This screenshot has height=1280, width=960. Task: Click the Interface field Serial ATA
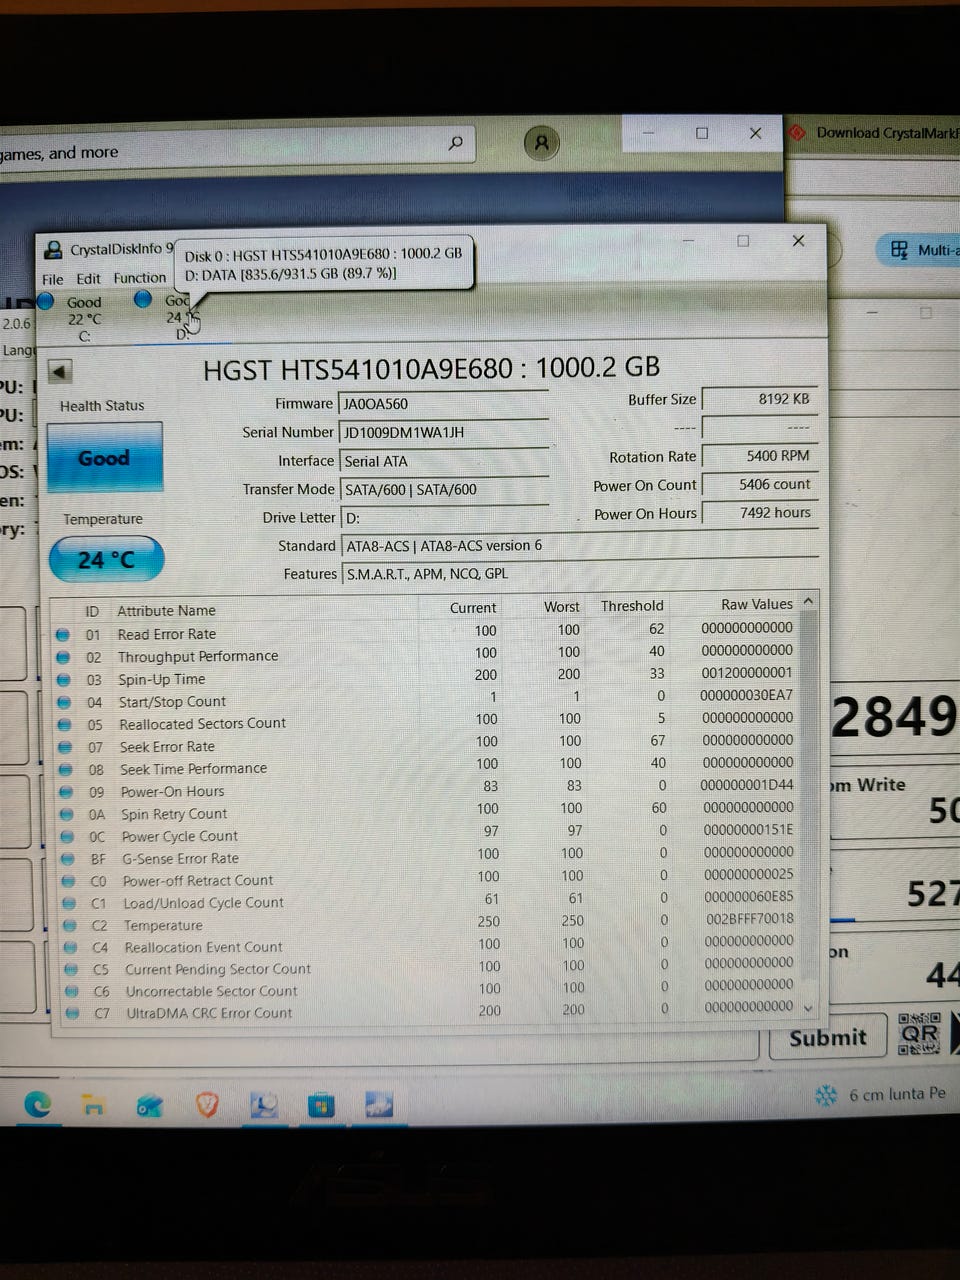(444, 461)
